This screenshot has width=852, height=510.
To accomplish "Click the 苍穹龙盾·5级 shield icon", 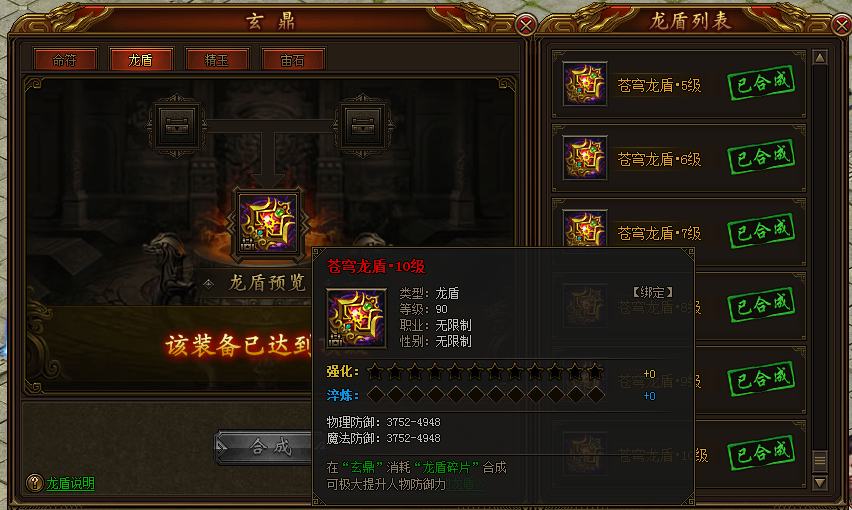I will pos(585,84).
